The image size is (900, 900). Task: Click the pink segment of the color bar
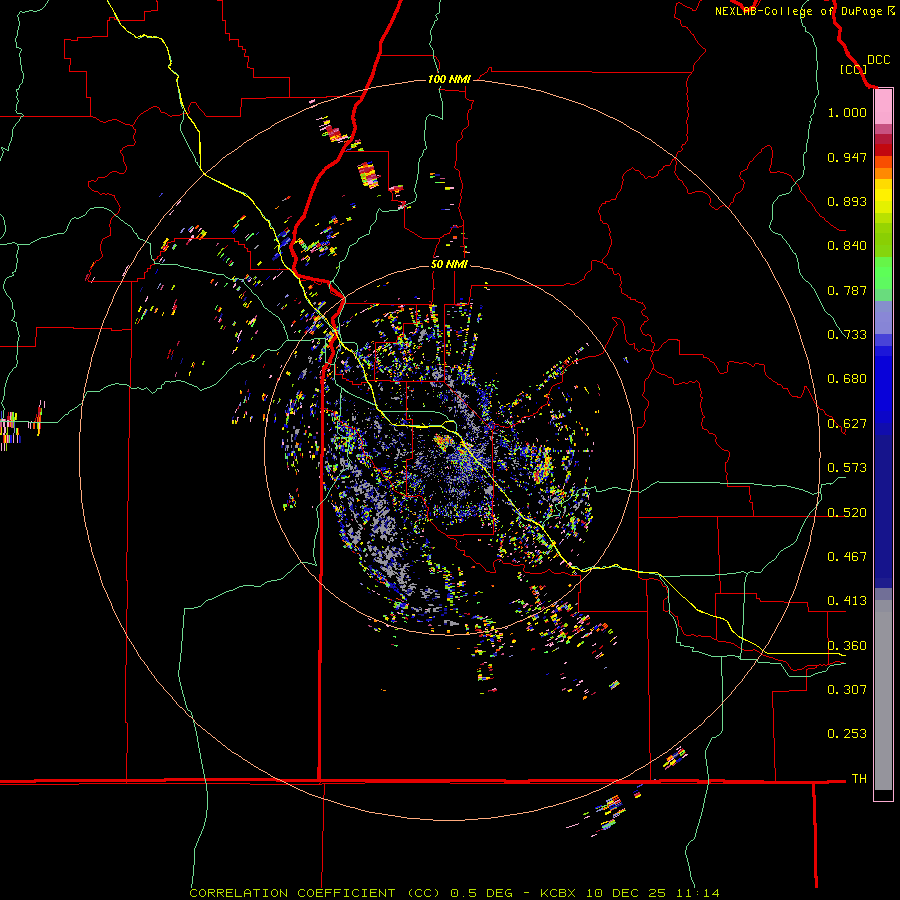pos(883,107)
